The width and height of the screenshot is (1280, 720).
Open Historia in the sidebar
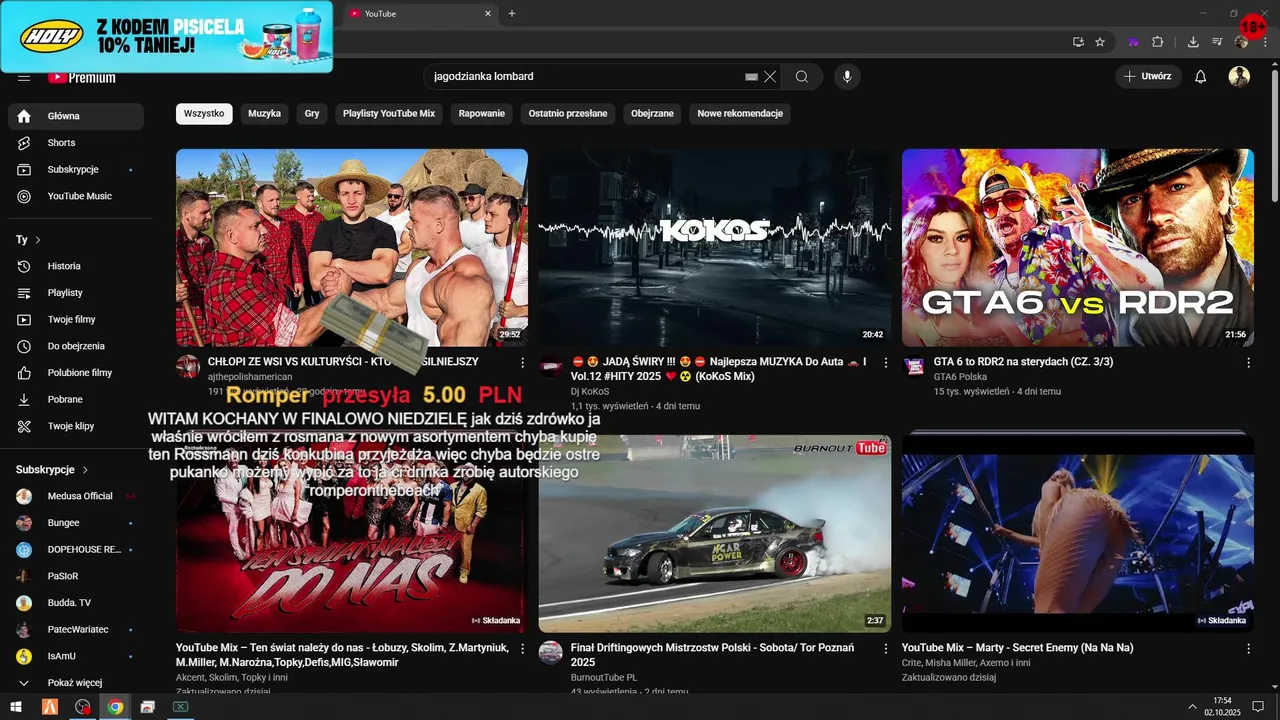pos(76,266)
